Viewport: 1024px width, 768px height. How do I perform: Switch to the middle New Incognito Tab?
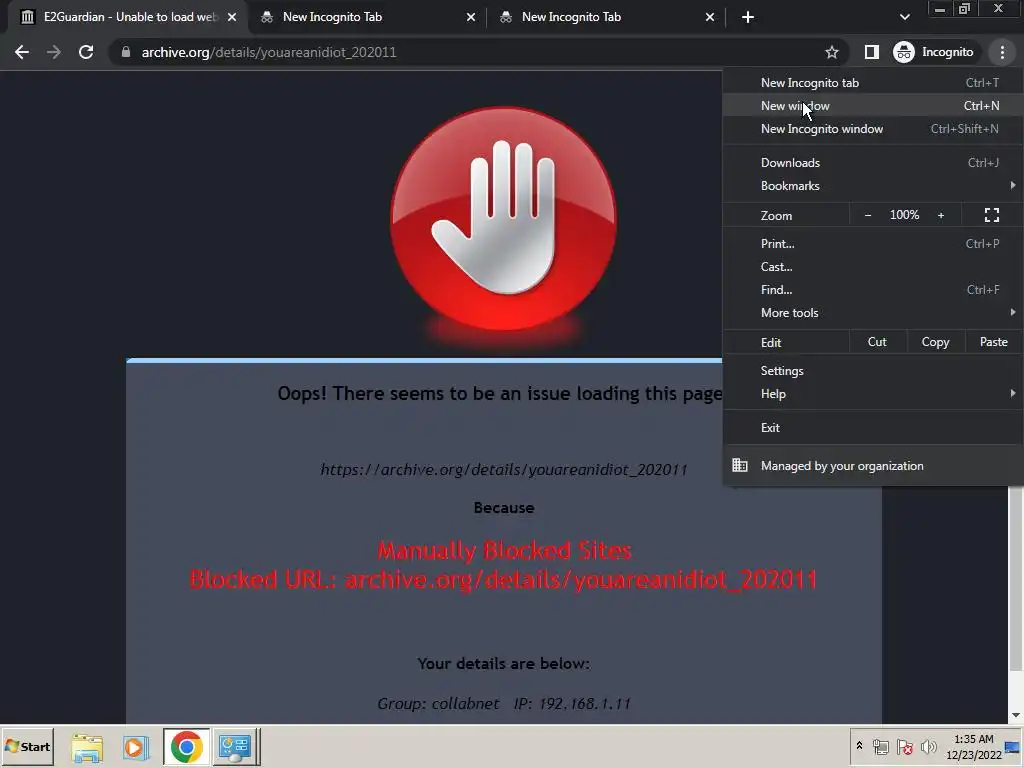367,17
